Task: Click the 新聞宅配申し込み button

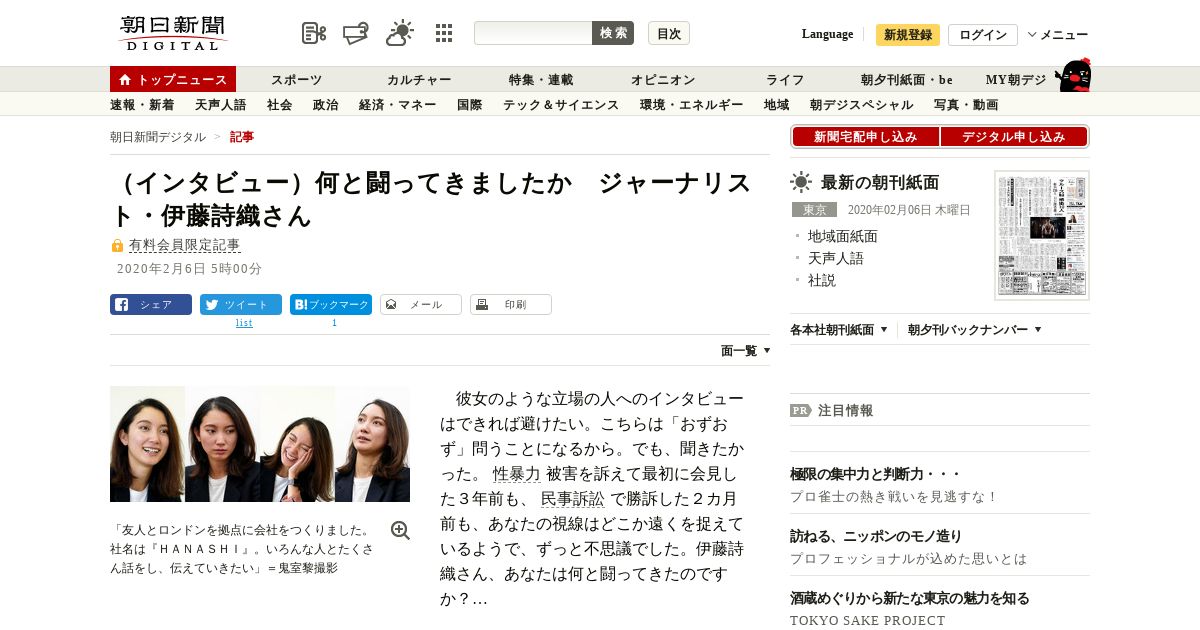Action: tap(865, 137)
